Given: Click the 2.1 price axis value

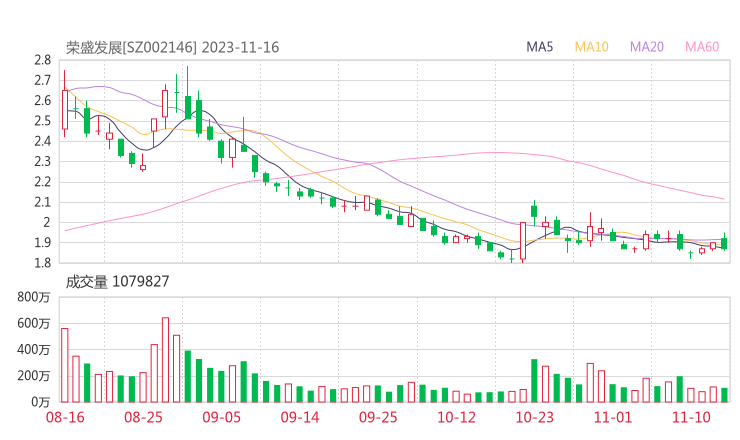Looking at the screenshot, I should [x=42, y=202].
